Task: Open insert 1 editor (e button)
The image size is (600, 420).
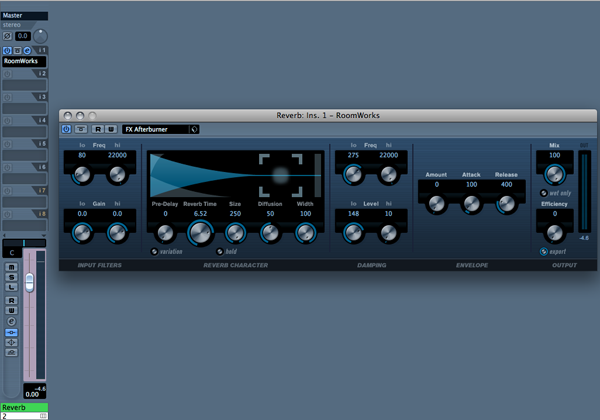Action: [27, 50]
